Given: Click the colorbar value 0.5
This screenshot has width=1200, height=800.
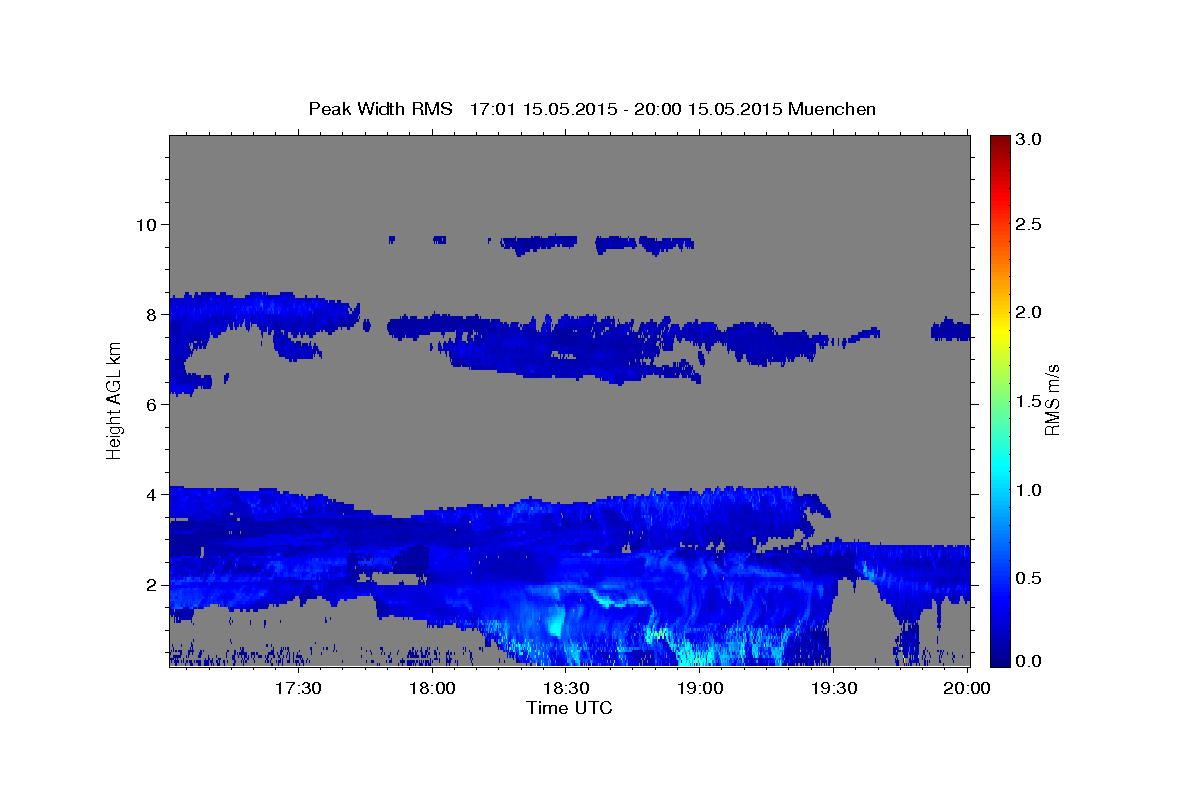Looking at the screenshot, I should [1028, 578].
